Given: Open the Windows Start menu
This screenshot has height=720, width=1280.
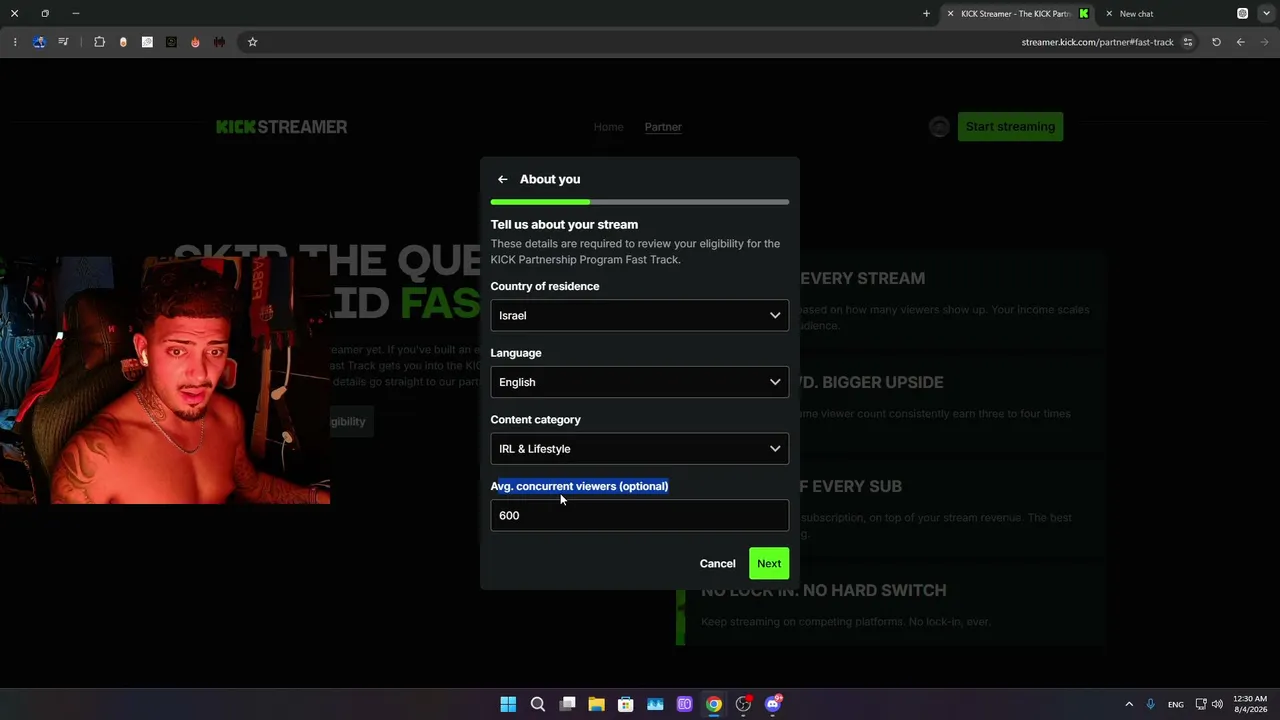Looking at the screenshot, I should 508,704.
